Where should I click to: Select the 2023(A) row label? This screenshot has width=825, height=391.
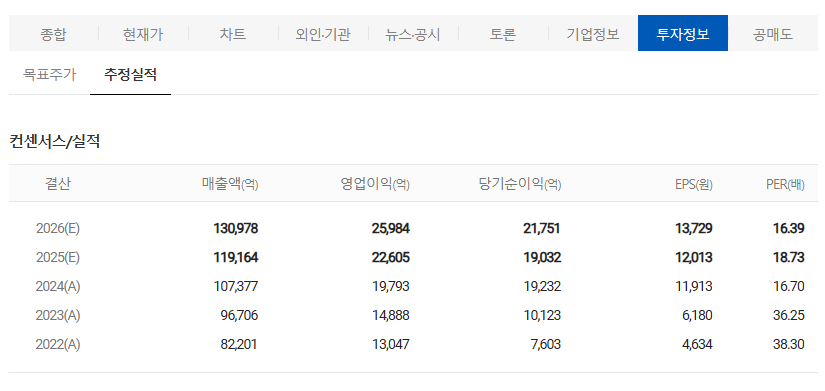[x=58, y=315]
